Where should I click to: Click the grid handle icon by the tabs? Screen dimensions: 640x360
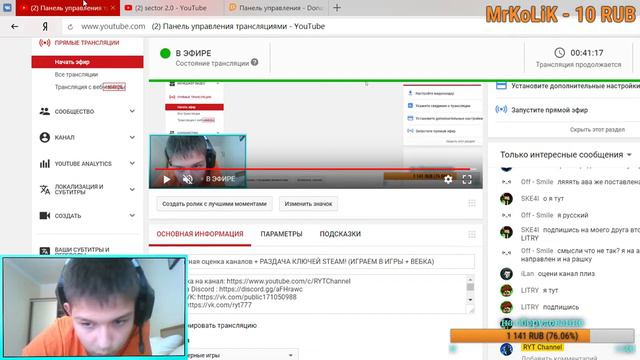click(472, 234)
